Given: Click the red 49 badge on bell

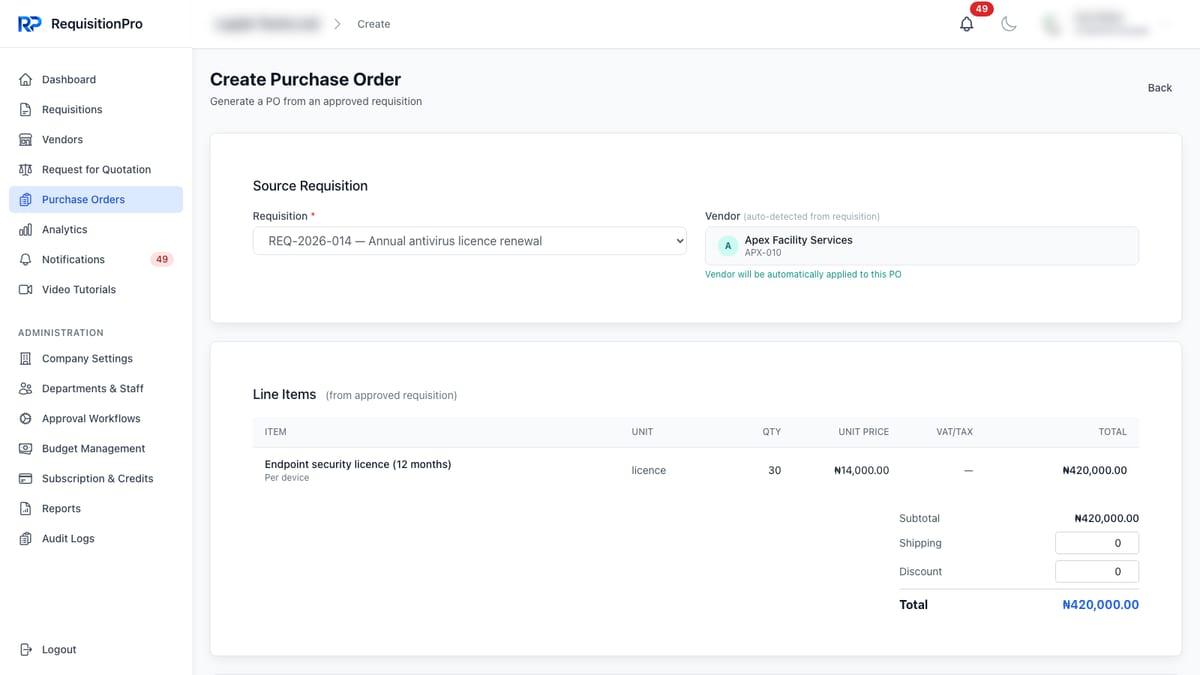Looking at the screenshot, I should pyautogui.click(x=981, y=9).
